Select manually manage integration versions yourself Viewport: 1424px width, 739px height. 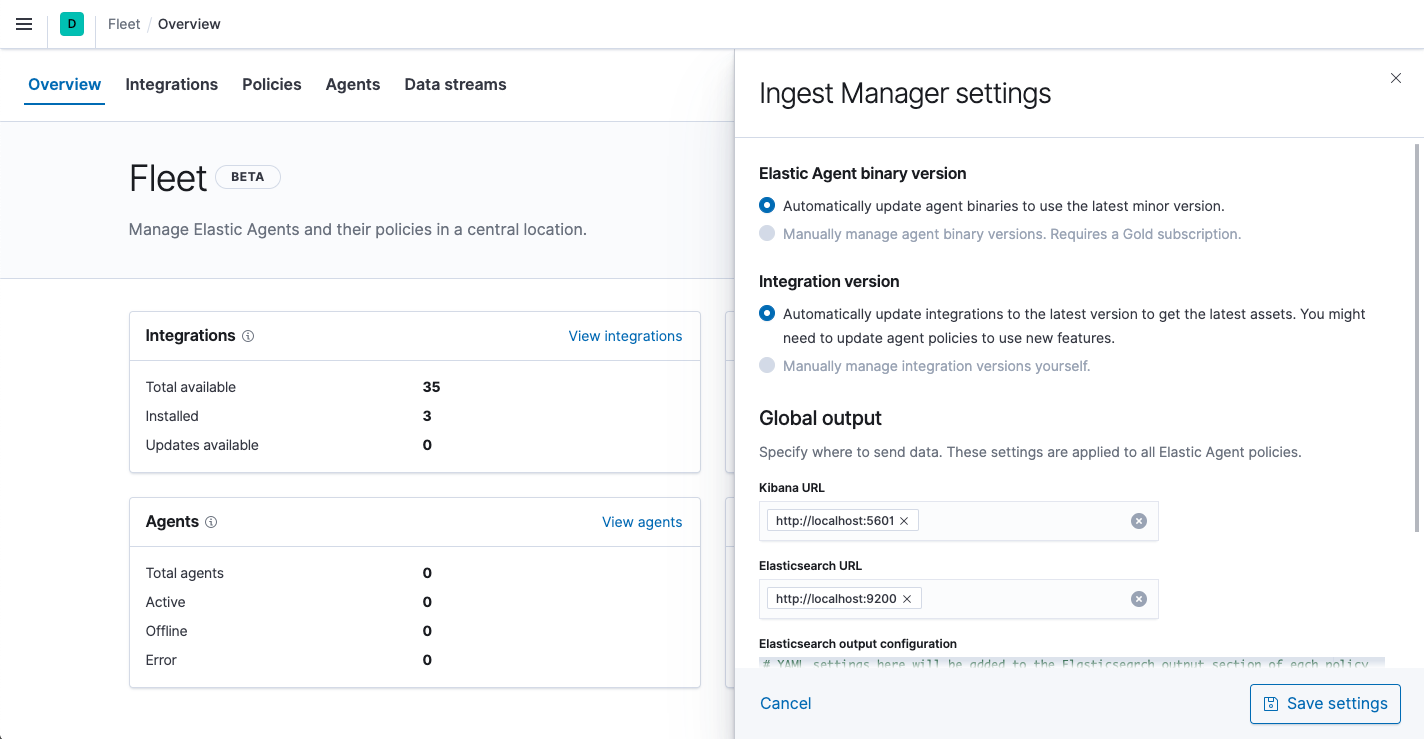(x=767, y=365)
